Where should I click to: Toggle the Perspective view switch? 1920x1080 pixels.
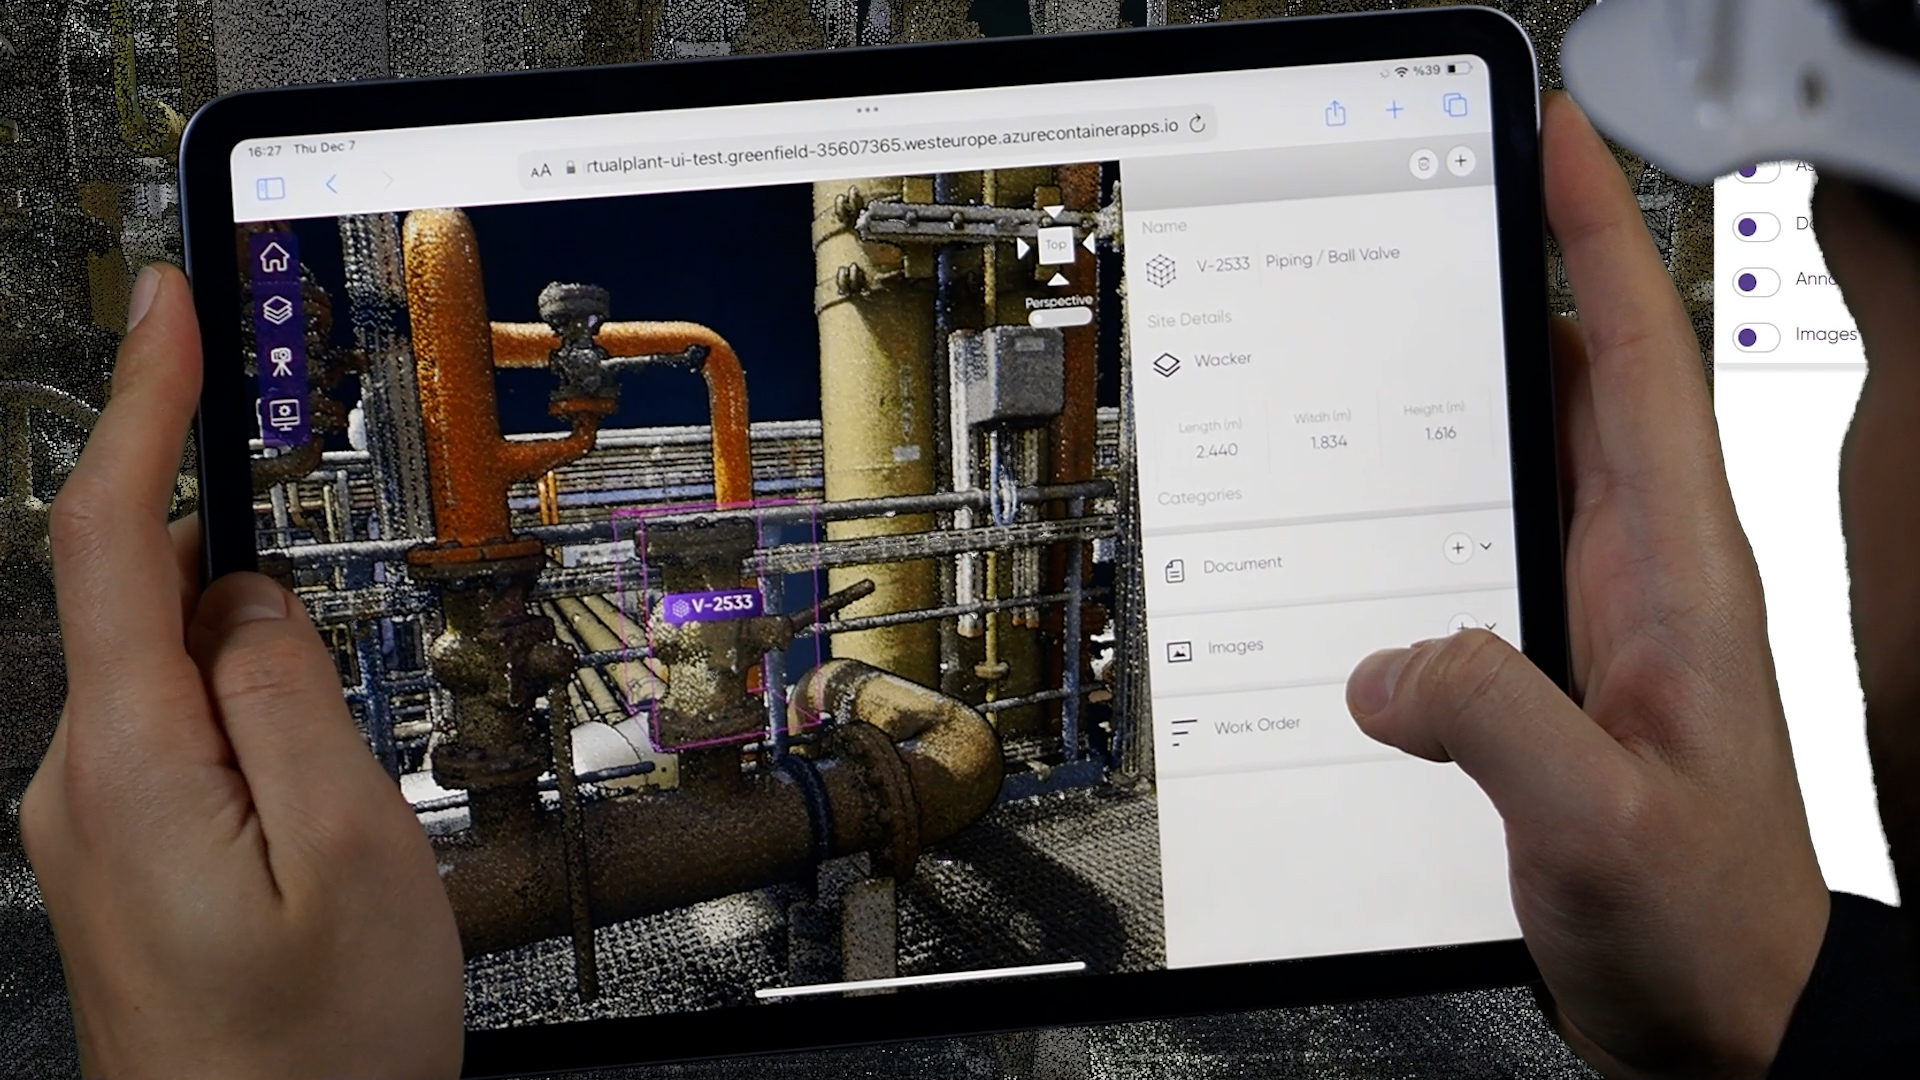(1060, 318)
